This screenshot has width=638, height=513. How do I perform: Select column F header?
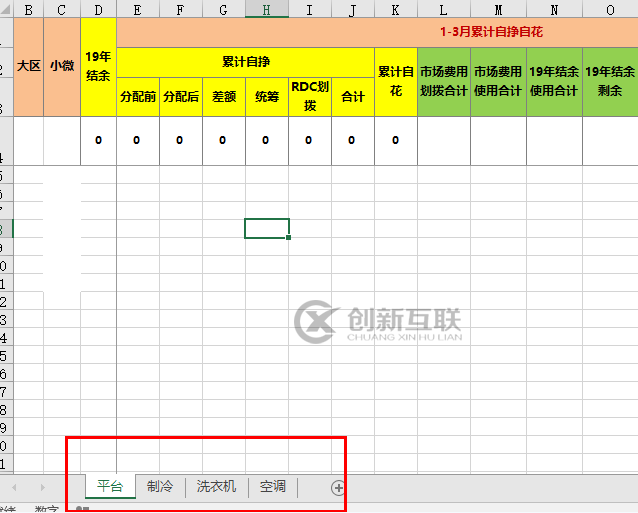pyautogui.click(x=181, y=9)
